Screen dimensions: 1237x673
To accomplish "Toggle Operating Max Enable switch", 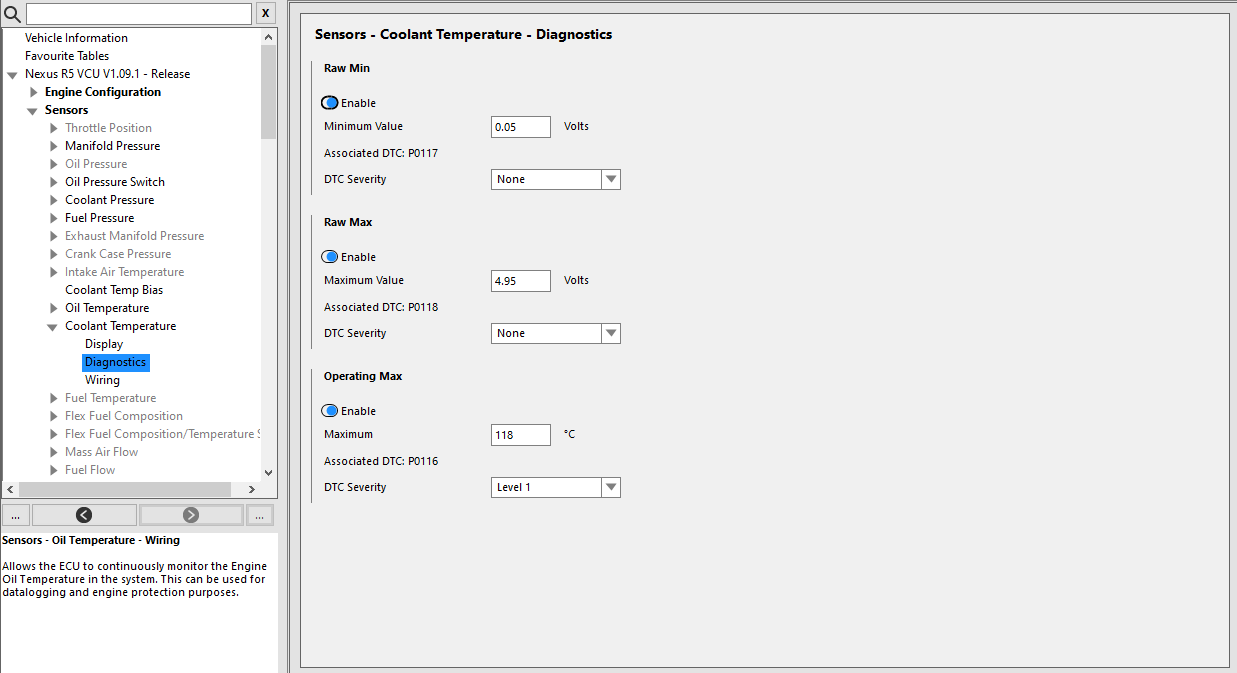I will tap(330, 411).
